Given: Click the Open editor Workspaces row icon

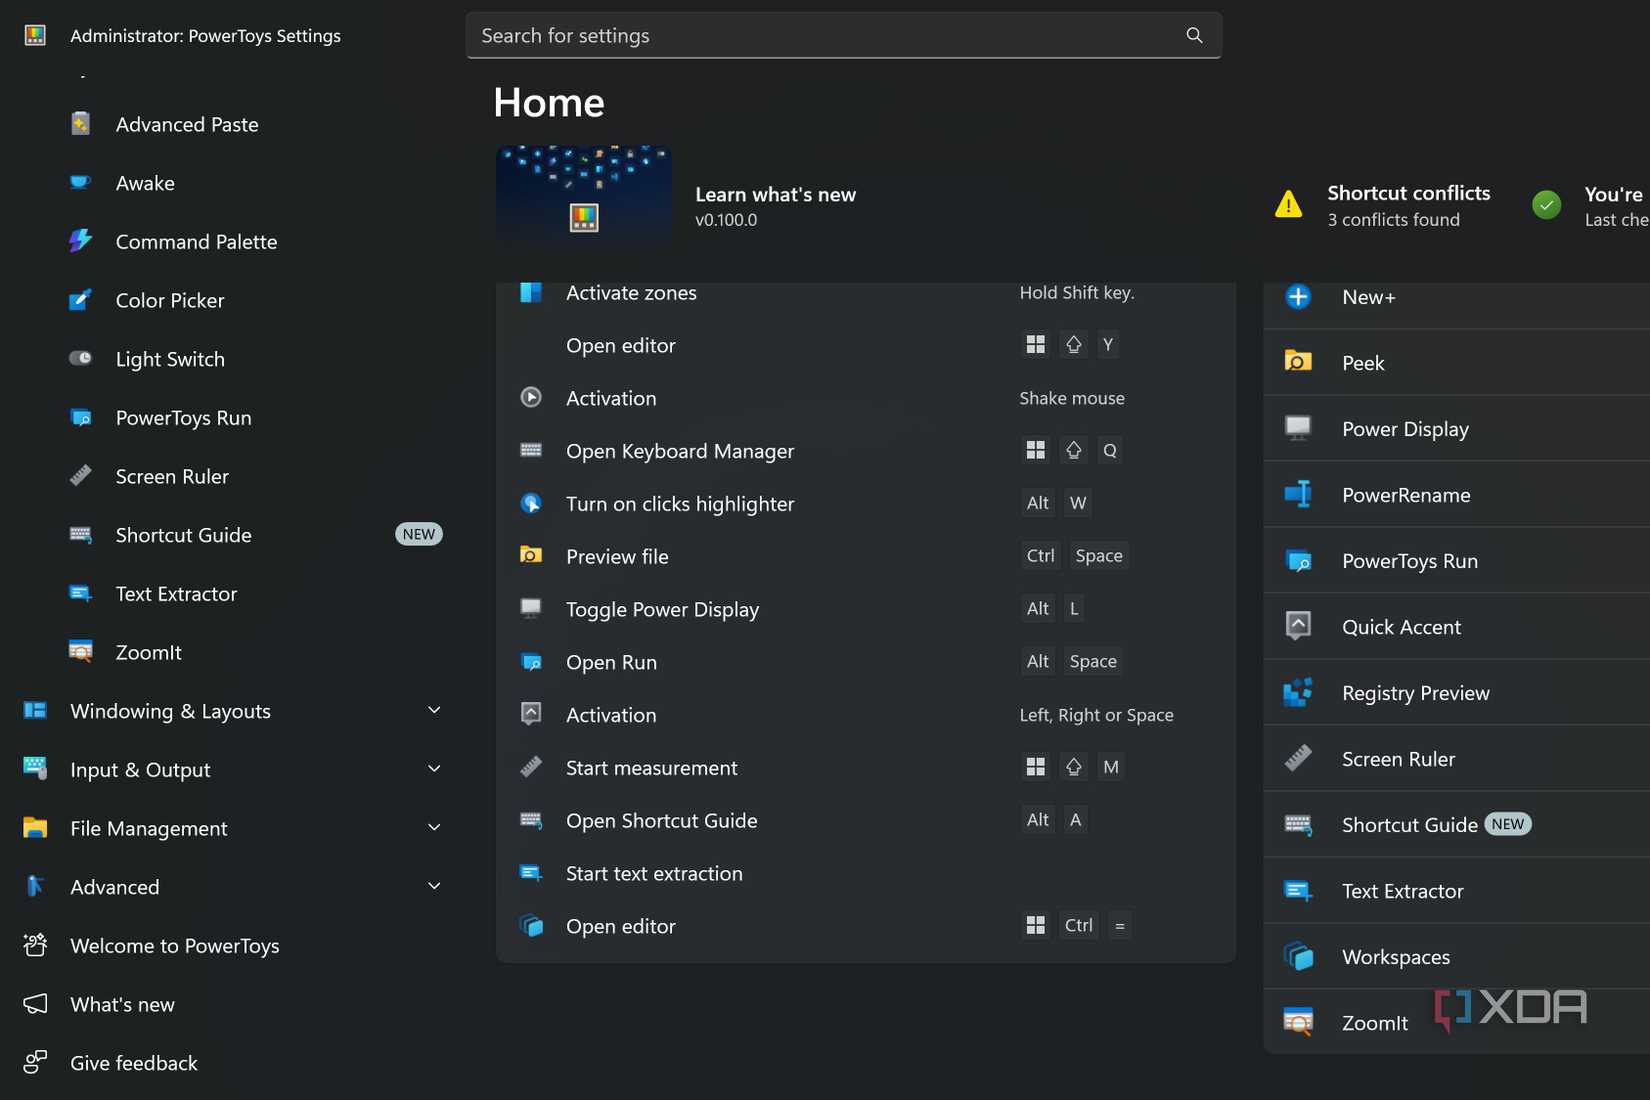Looking at the screenshot, I should point(531,926).
